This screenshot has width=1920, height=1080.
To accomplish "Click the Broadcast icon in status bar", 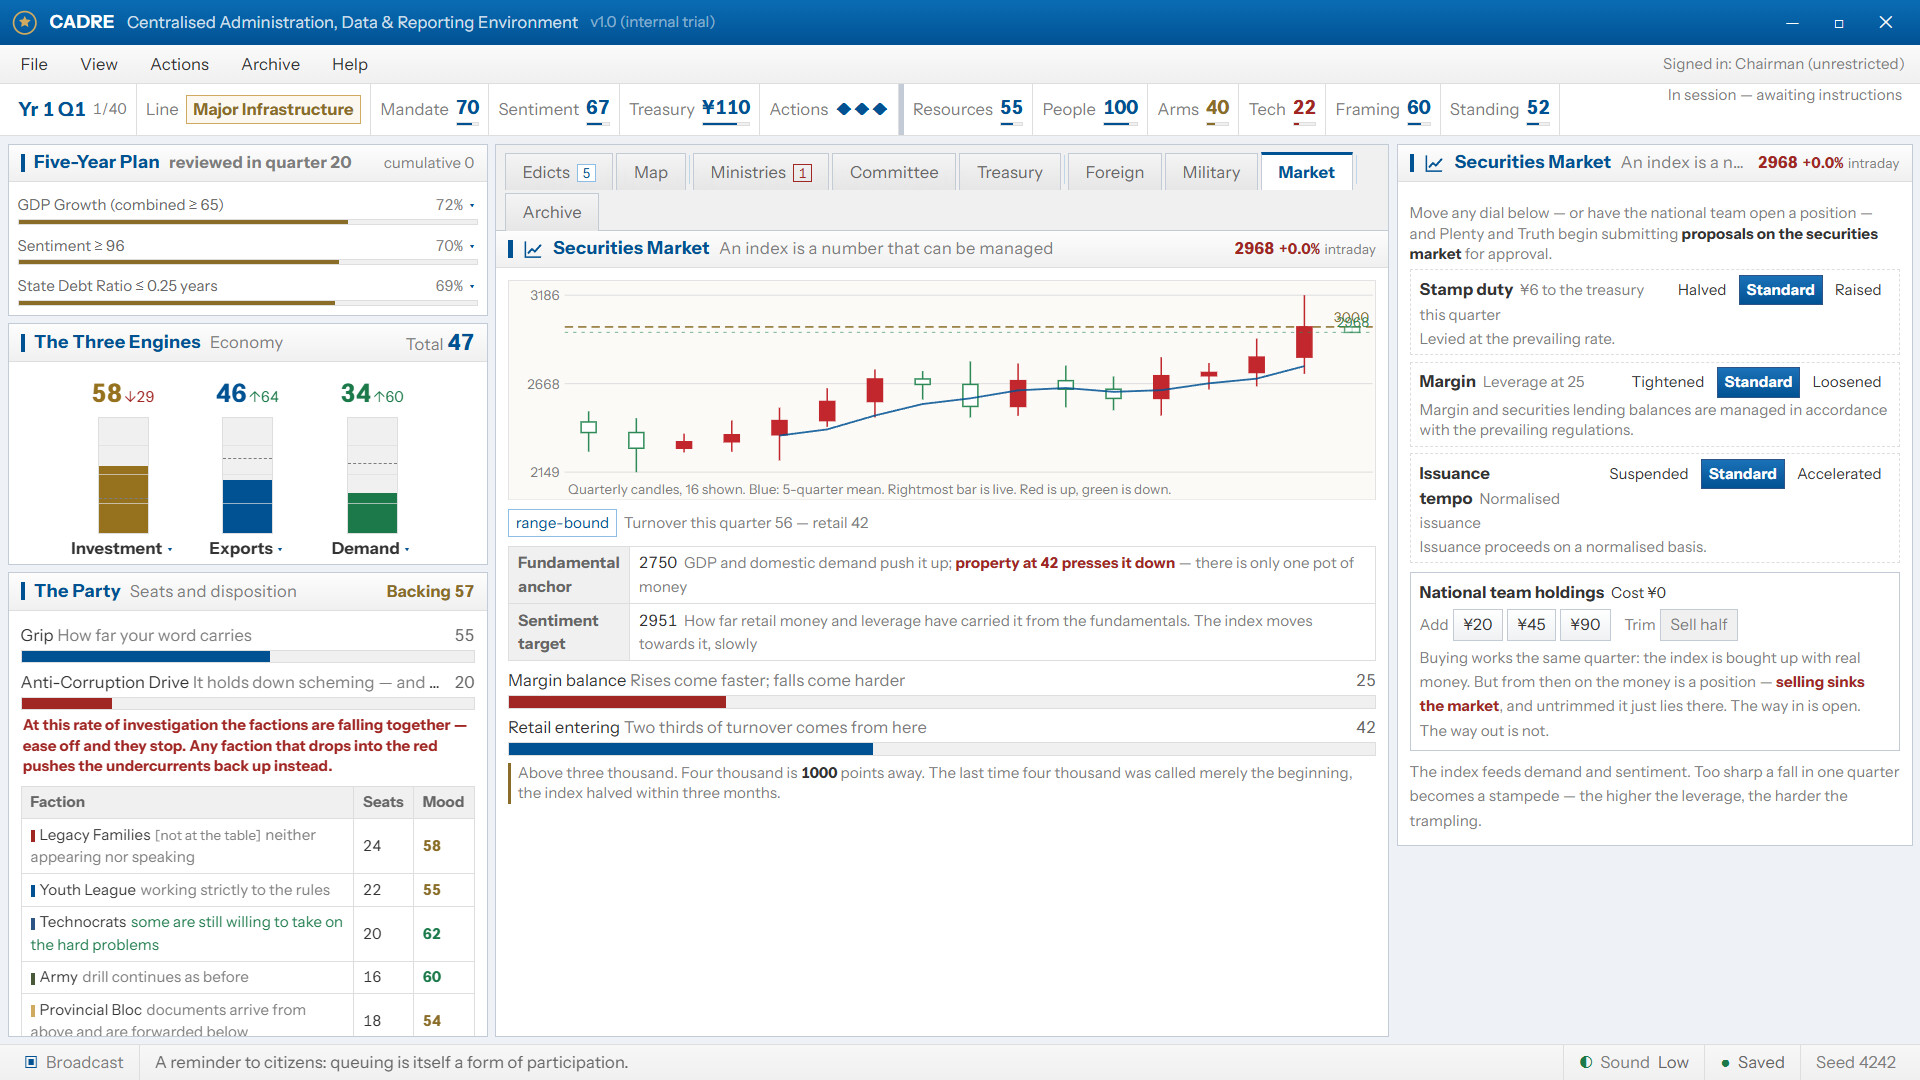I will (x=31, y=1062).
